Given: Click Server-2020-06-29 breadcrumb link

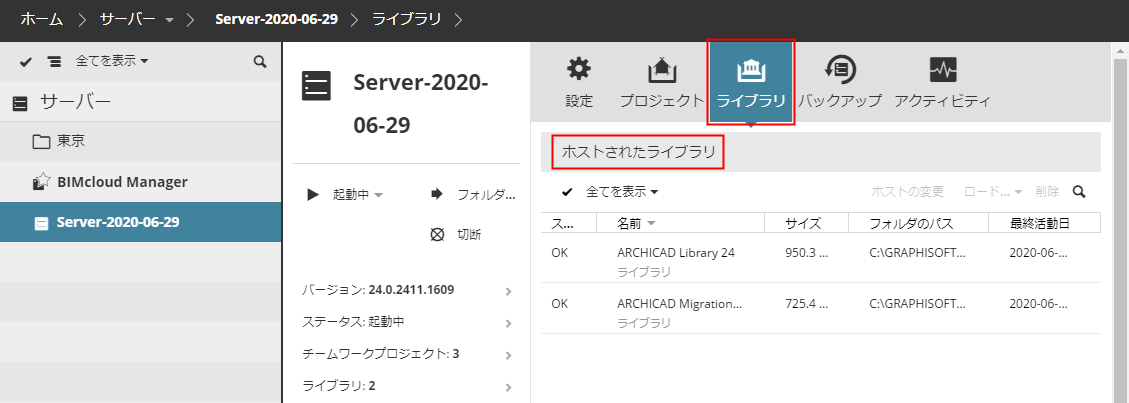Looking at the screenshot, I should tap(276, 19).
